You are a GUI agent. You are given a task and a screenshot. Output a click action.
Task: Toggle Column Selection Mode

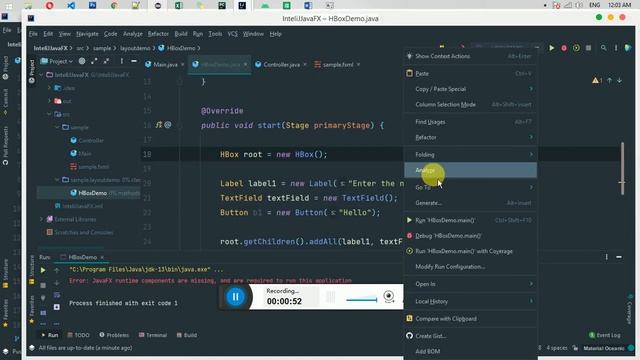(470, 104)
